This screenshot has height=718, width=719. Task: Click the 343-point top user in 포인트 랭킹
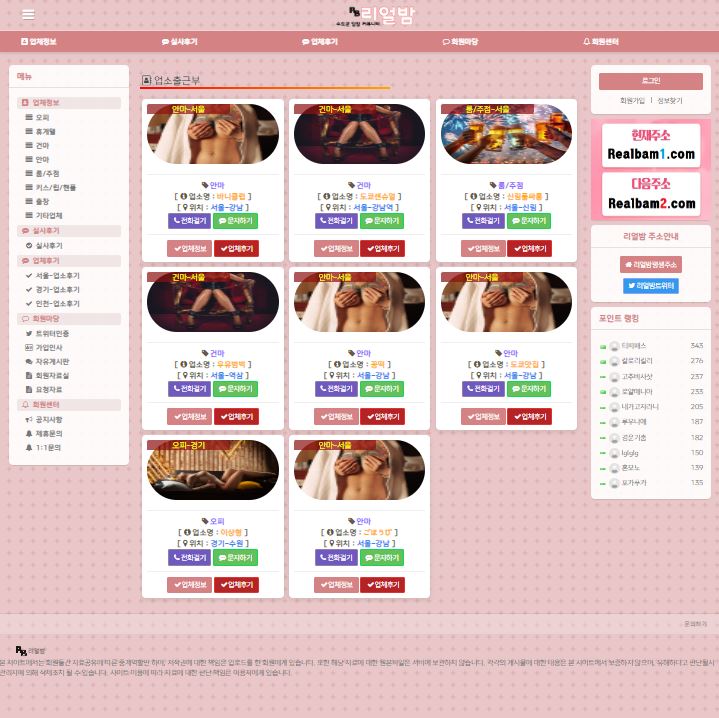pyautogui.click(x=633, y=346)
